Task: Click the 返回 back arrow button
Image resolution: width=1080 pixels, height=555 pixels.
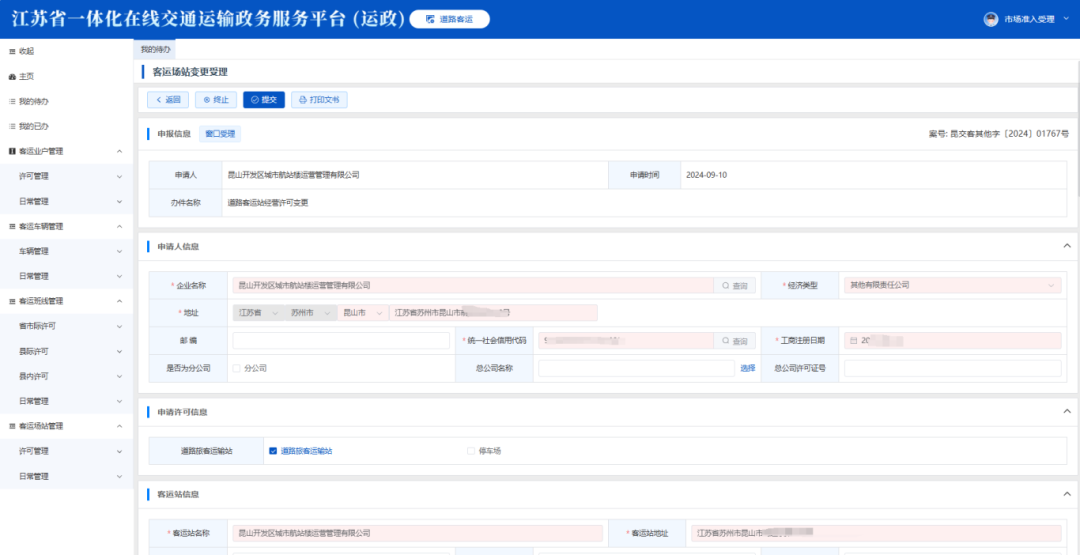Action: tap(167, 100)
